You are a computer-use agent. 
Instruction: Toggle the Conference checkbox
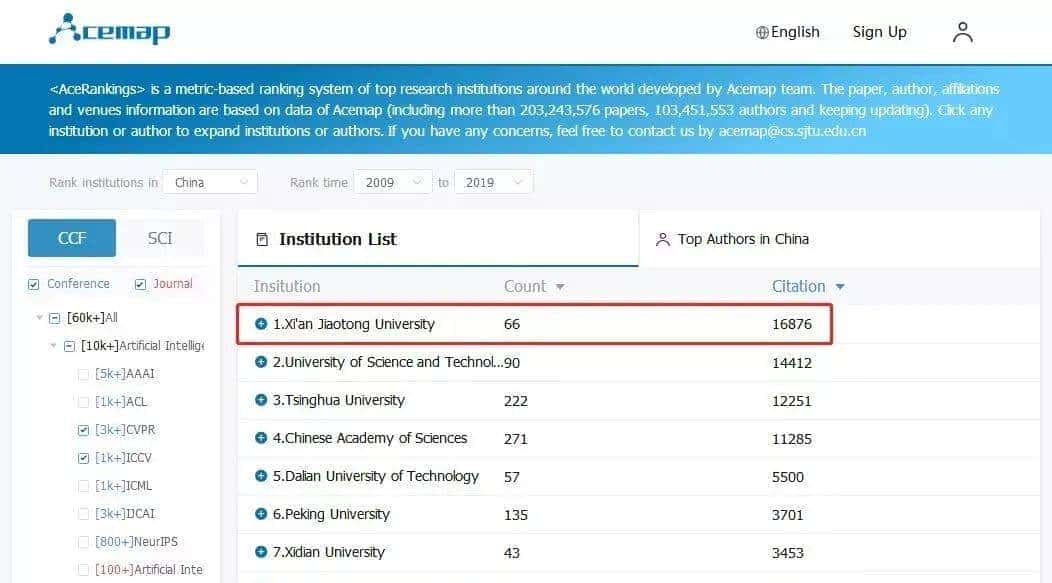[35, 284]
